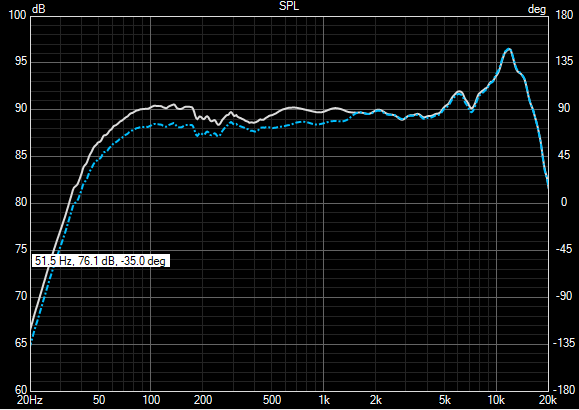Screen dimensions: 579x410
Task: Click the 75 dB axis label
Action: (21, 249)
